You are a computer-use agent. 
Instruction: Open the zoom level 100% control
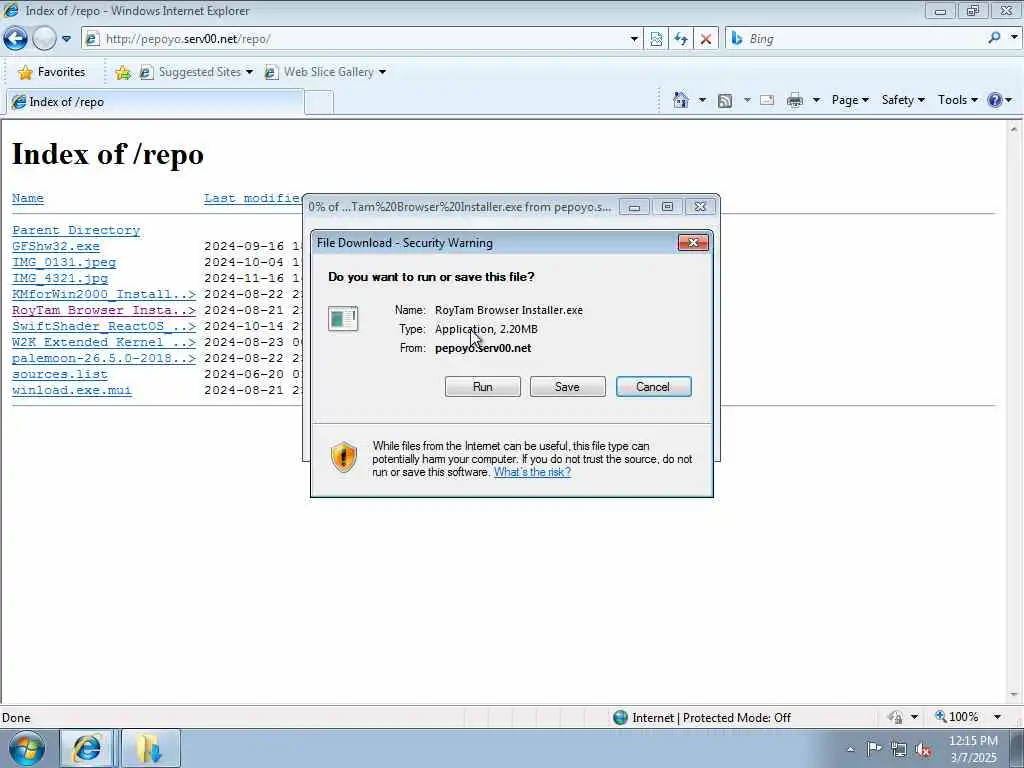pyautogui.click(x=957, y=717)
